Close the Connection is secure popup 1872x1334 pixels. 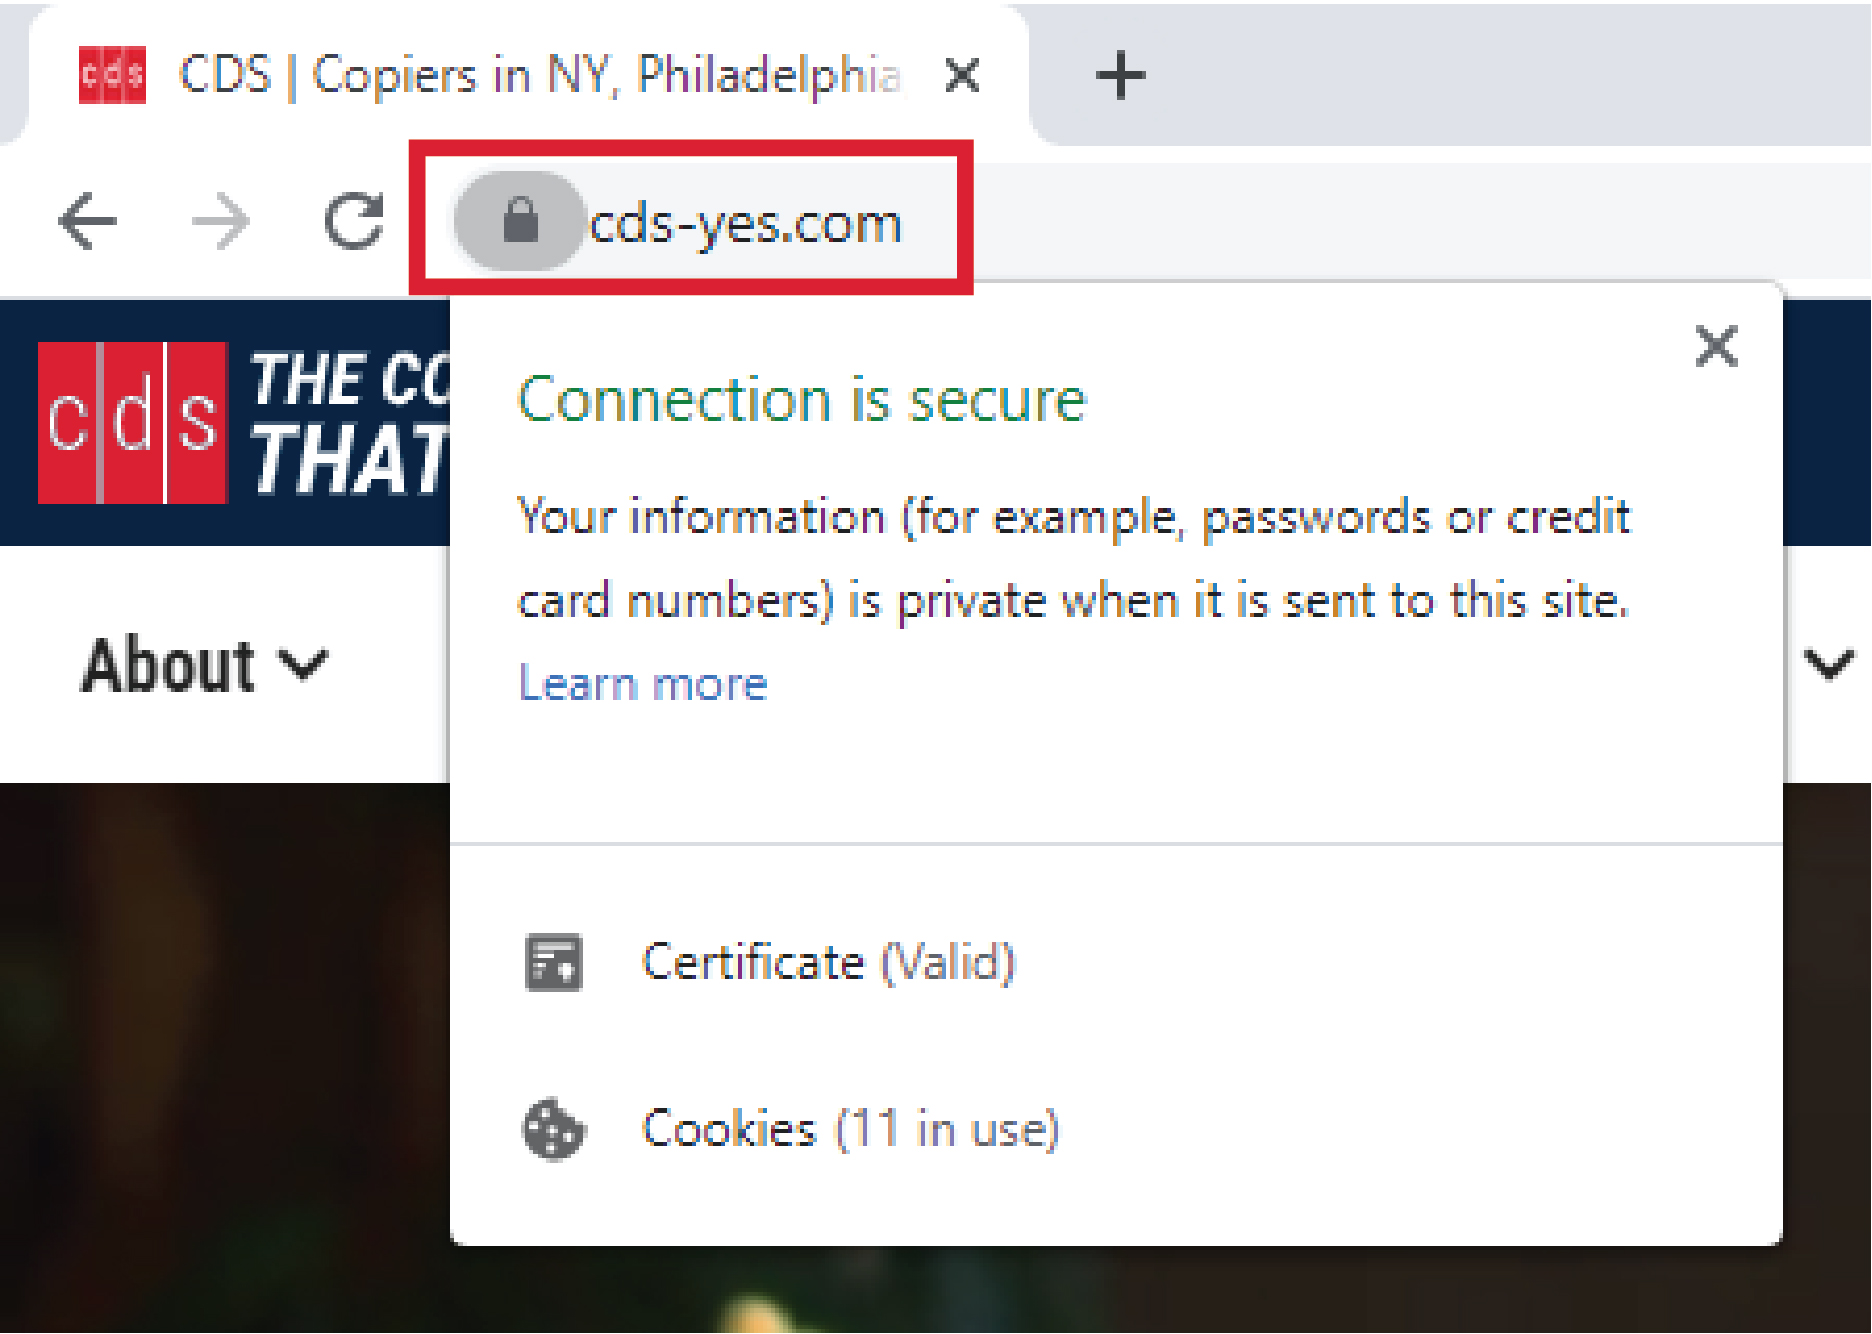click(x=1716, y=347)
